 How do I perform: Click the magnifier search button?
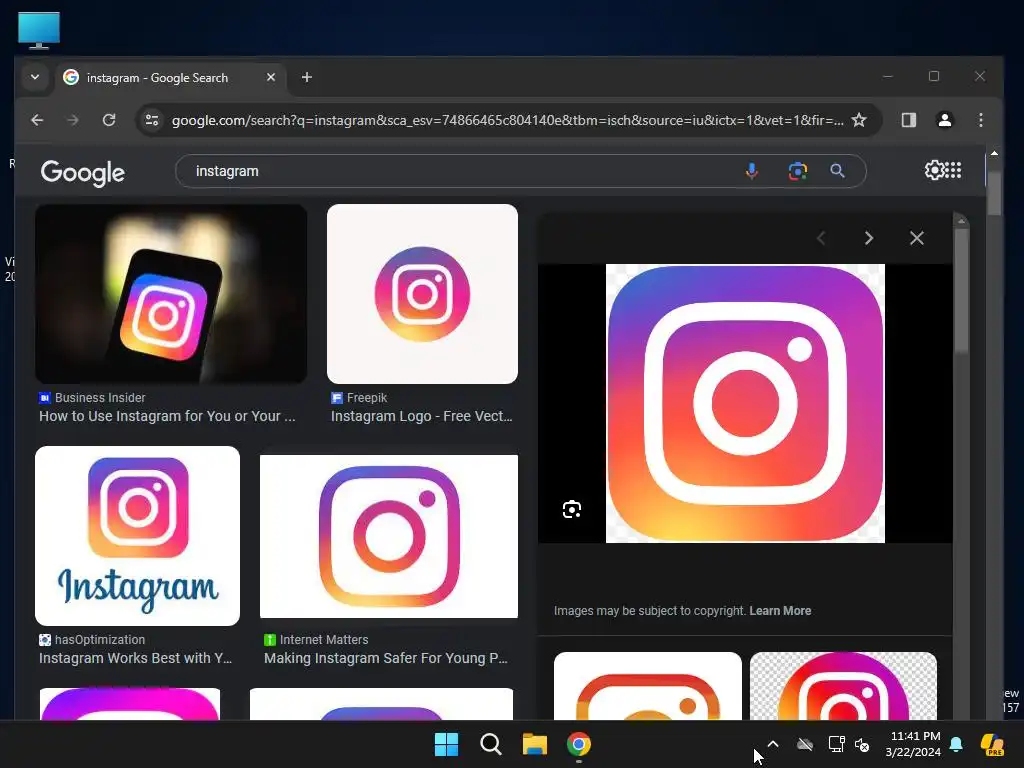(837, 171)
